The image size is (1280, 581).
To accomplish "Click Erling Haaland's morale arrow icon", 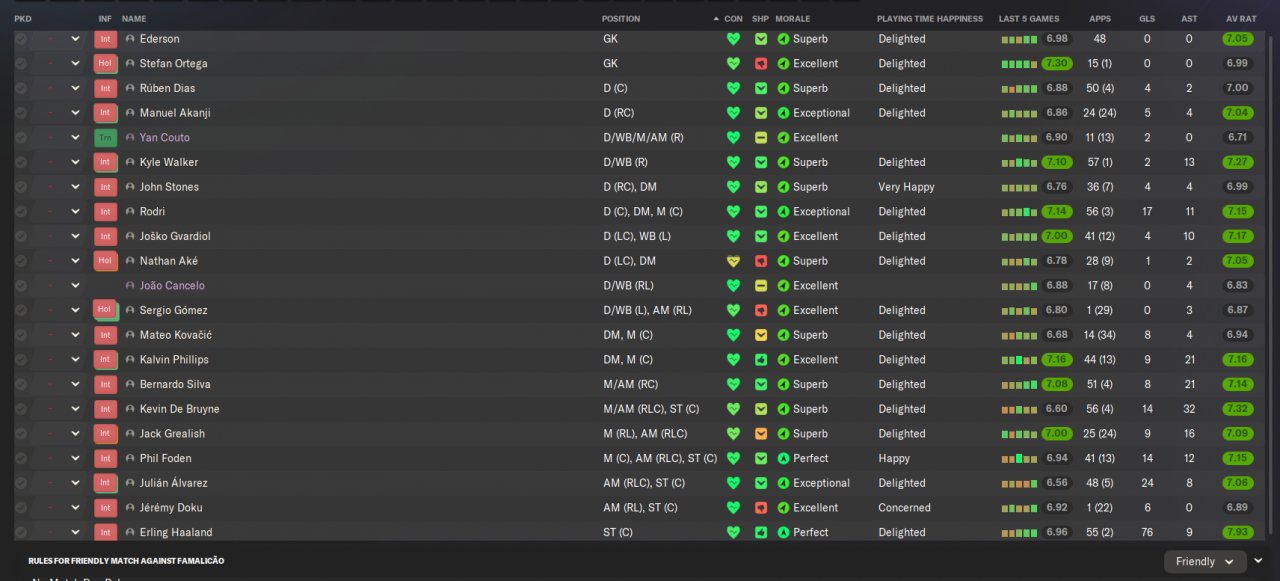I will point(784,533).
